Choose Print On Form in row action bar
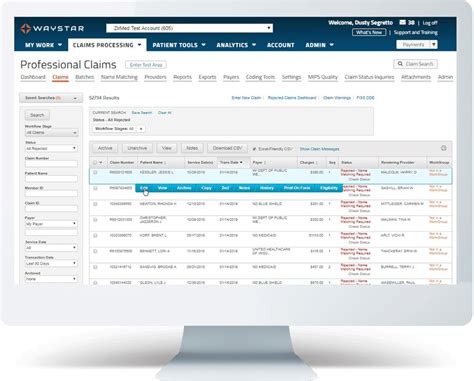This screenshot has width=474, height=381. [x=297, y=188]
